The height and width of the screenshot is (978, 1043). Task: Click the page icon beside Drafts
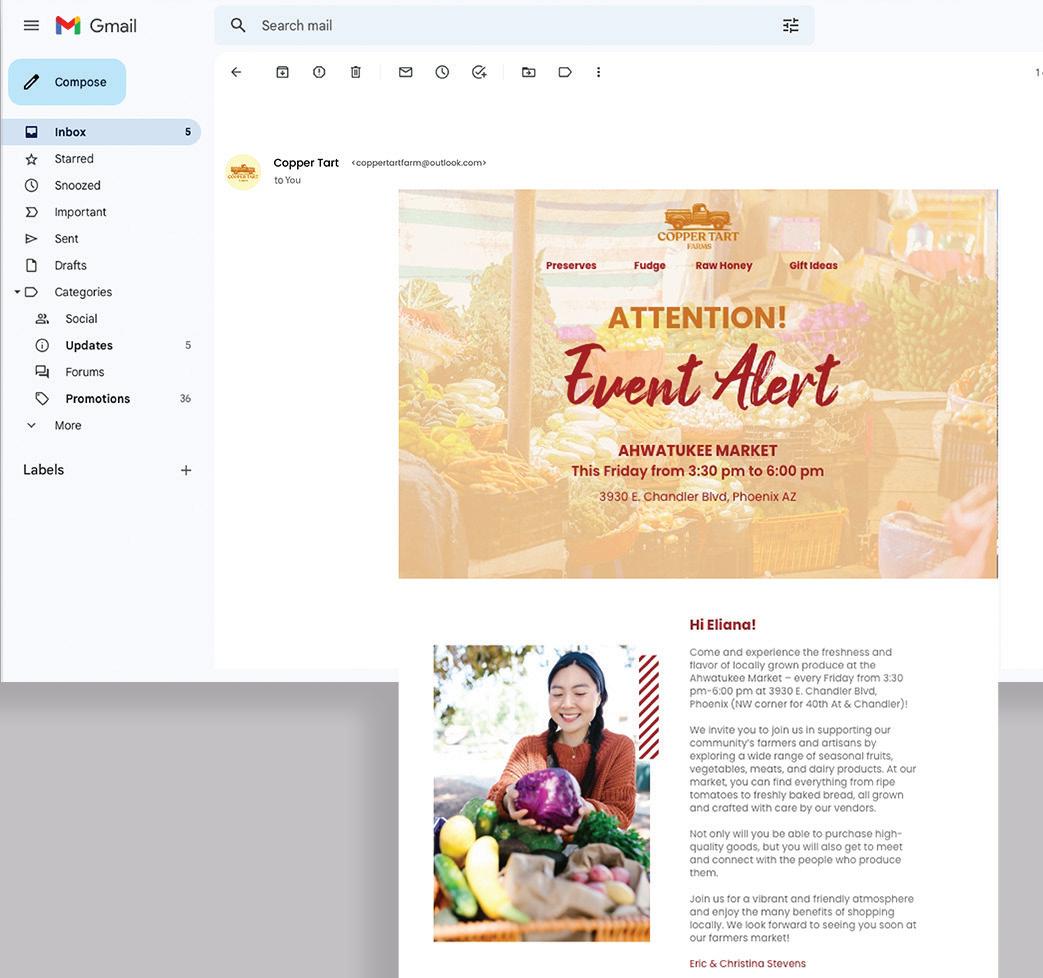tap(31, 265)
